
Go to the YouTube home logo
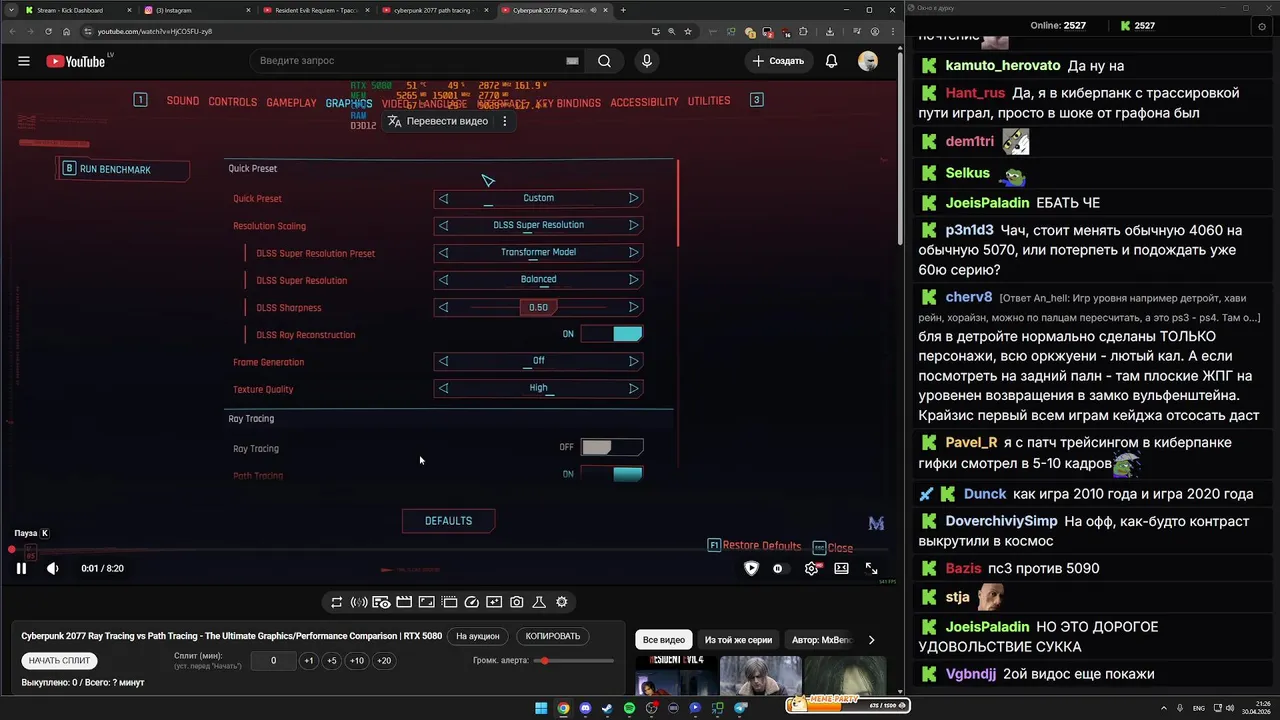coord(76,61)
